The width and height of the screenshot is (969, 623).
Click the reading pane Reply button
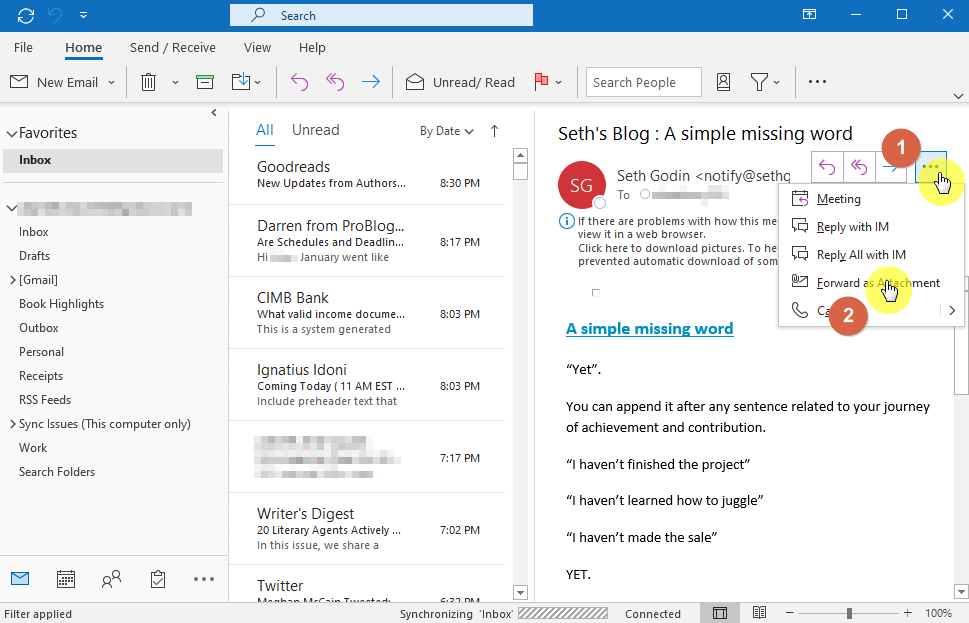(x=827, y=167)
